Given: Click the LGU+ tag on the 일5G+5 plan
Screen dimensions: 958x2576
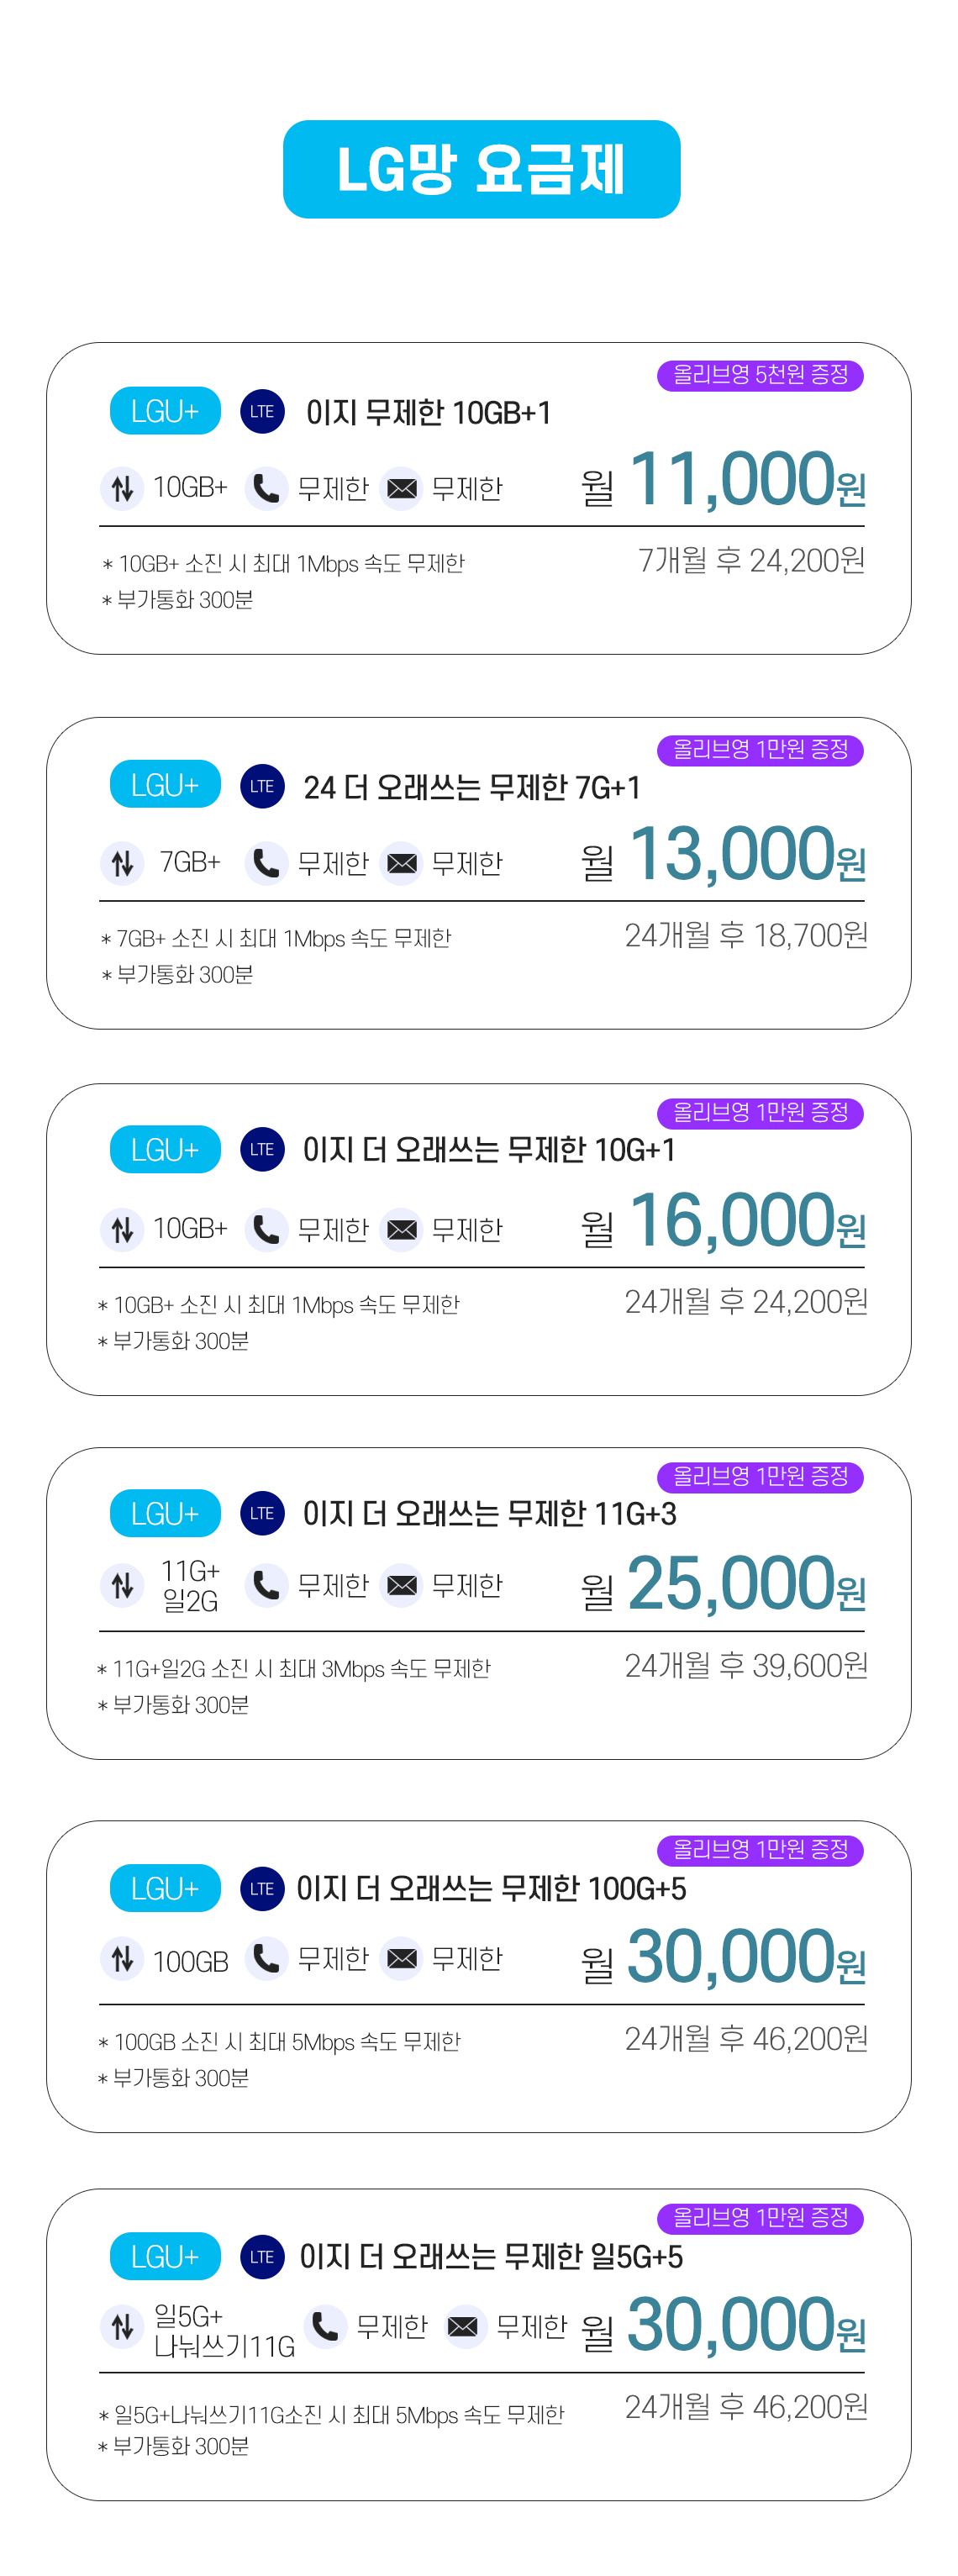Looking at the screenshot, I should click(x=165, y=2256).
